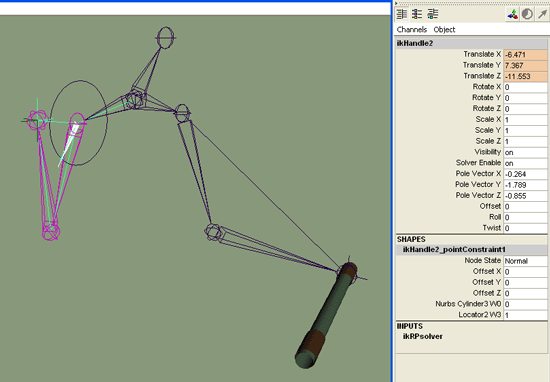Screen dimensions: 550x382
Task: Click the Scale X value field
Action: coord(525,120)
